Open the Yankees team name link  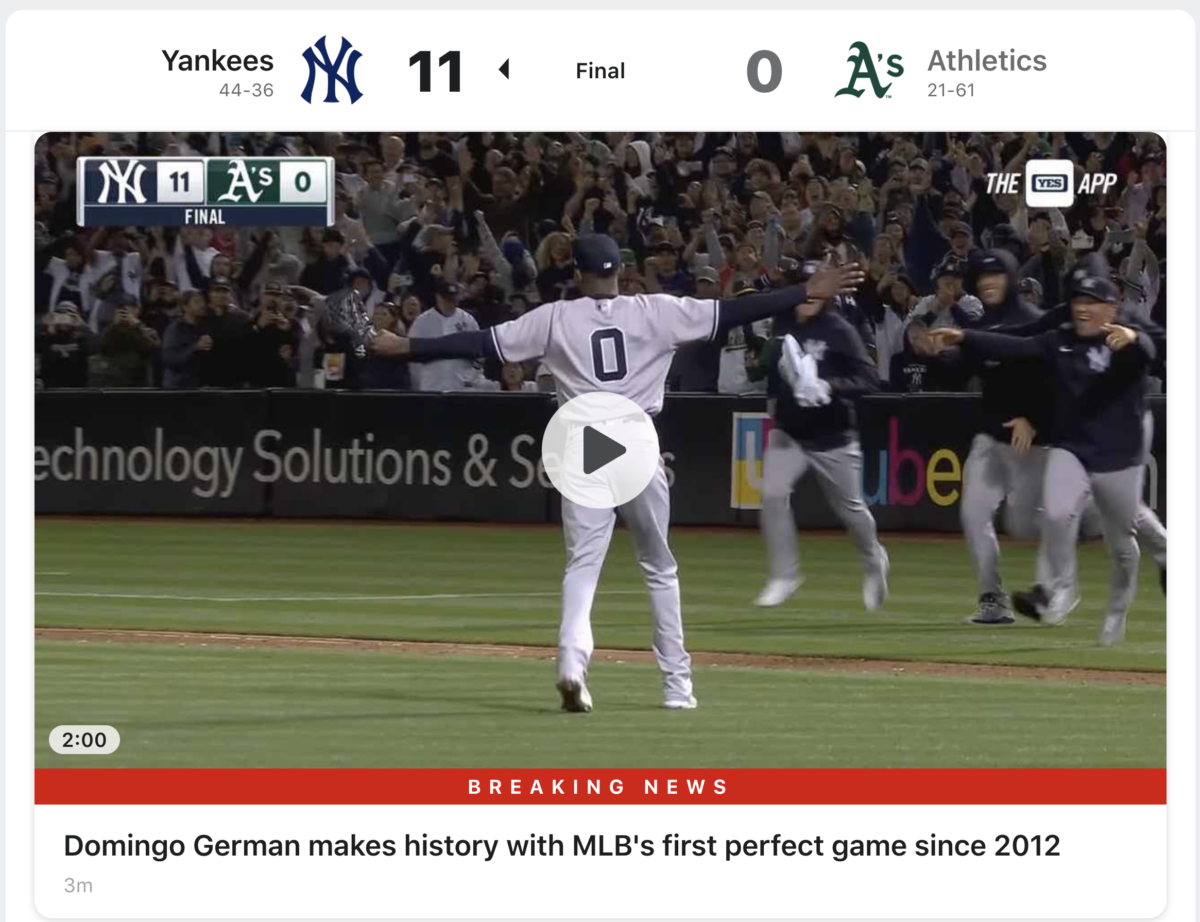[x=217, y=61]
